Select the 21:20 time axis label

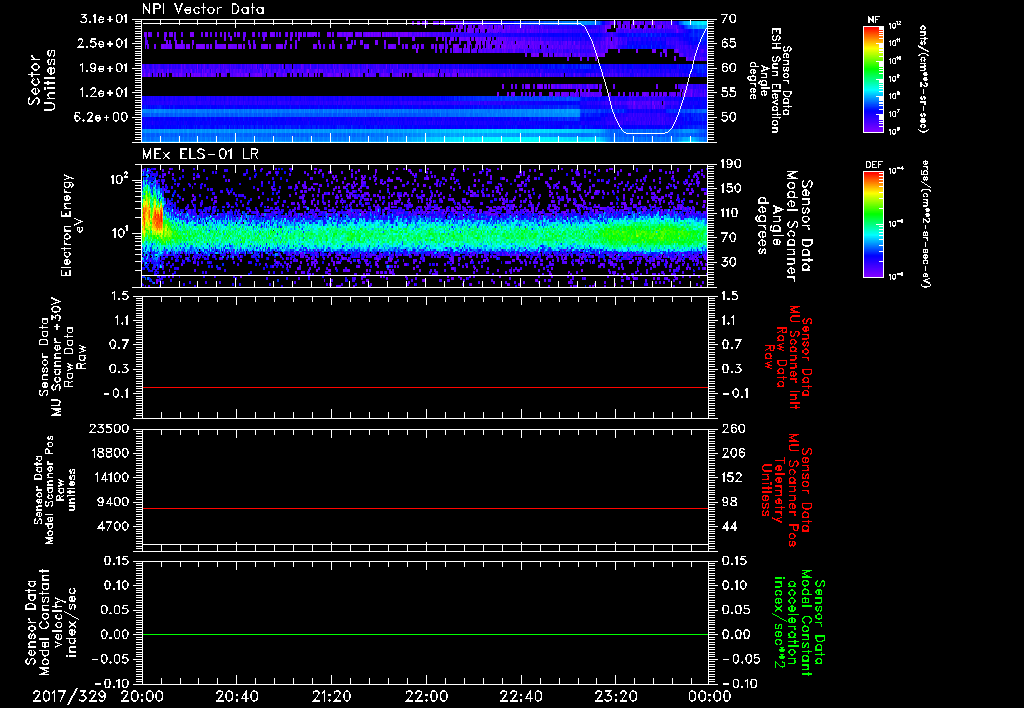331,695
